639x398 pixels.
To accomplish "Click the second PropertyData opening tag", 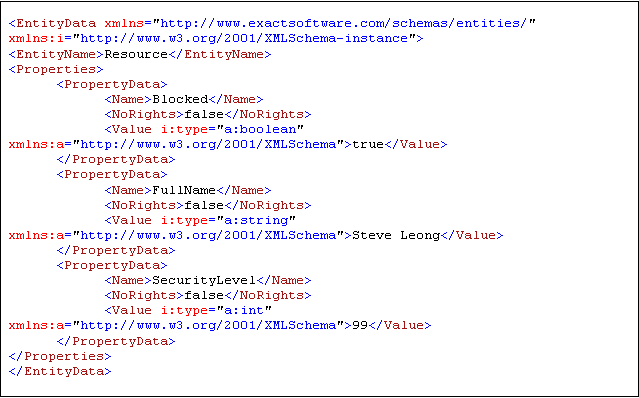I will [x=112, y=174].
